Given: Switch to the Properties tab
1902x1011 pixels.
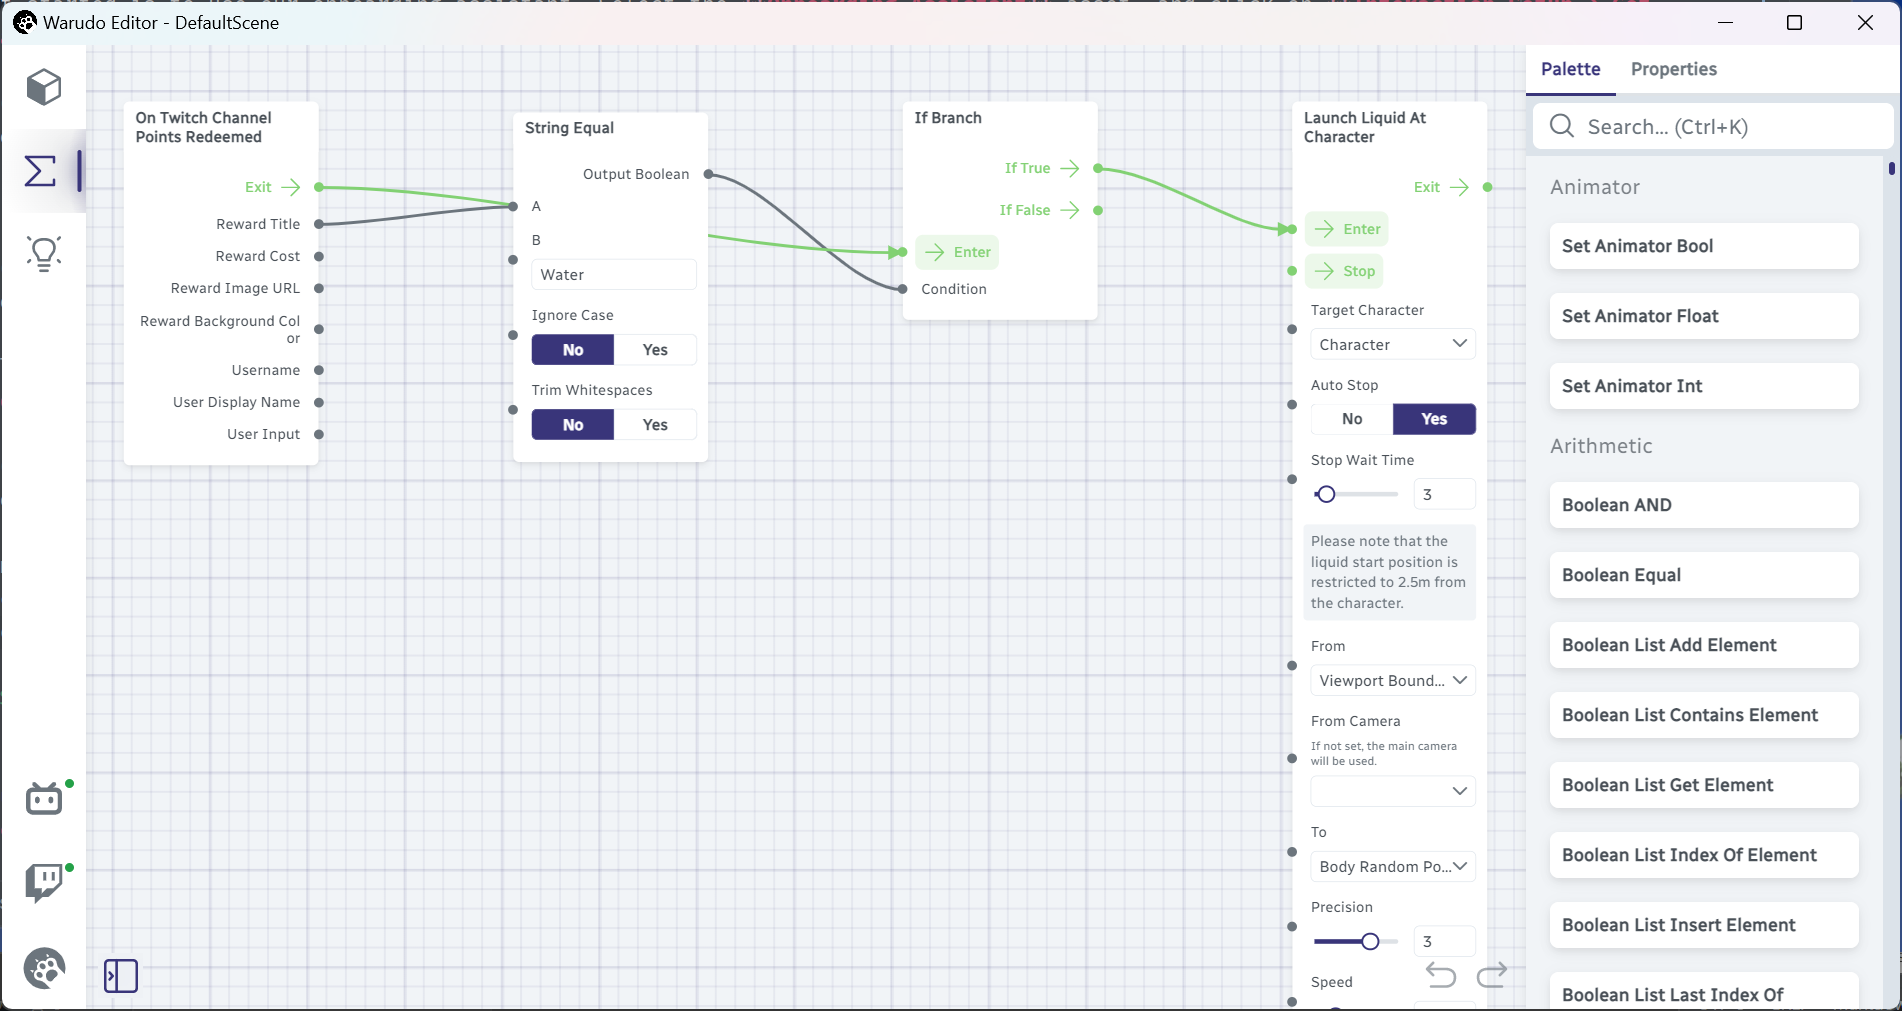Looking at the screenshot, I should coord(1673,69).
